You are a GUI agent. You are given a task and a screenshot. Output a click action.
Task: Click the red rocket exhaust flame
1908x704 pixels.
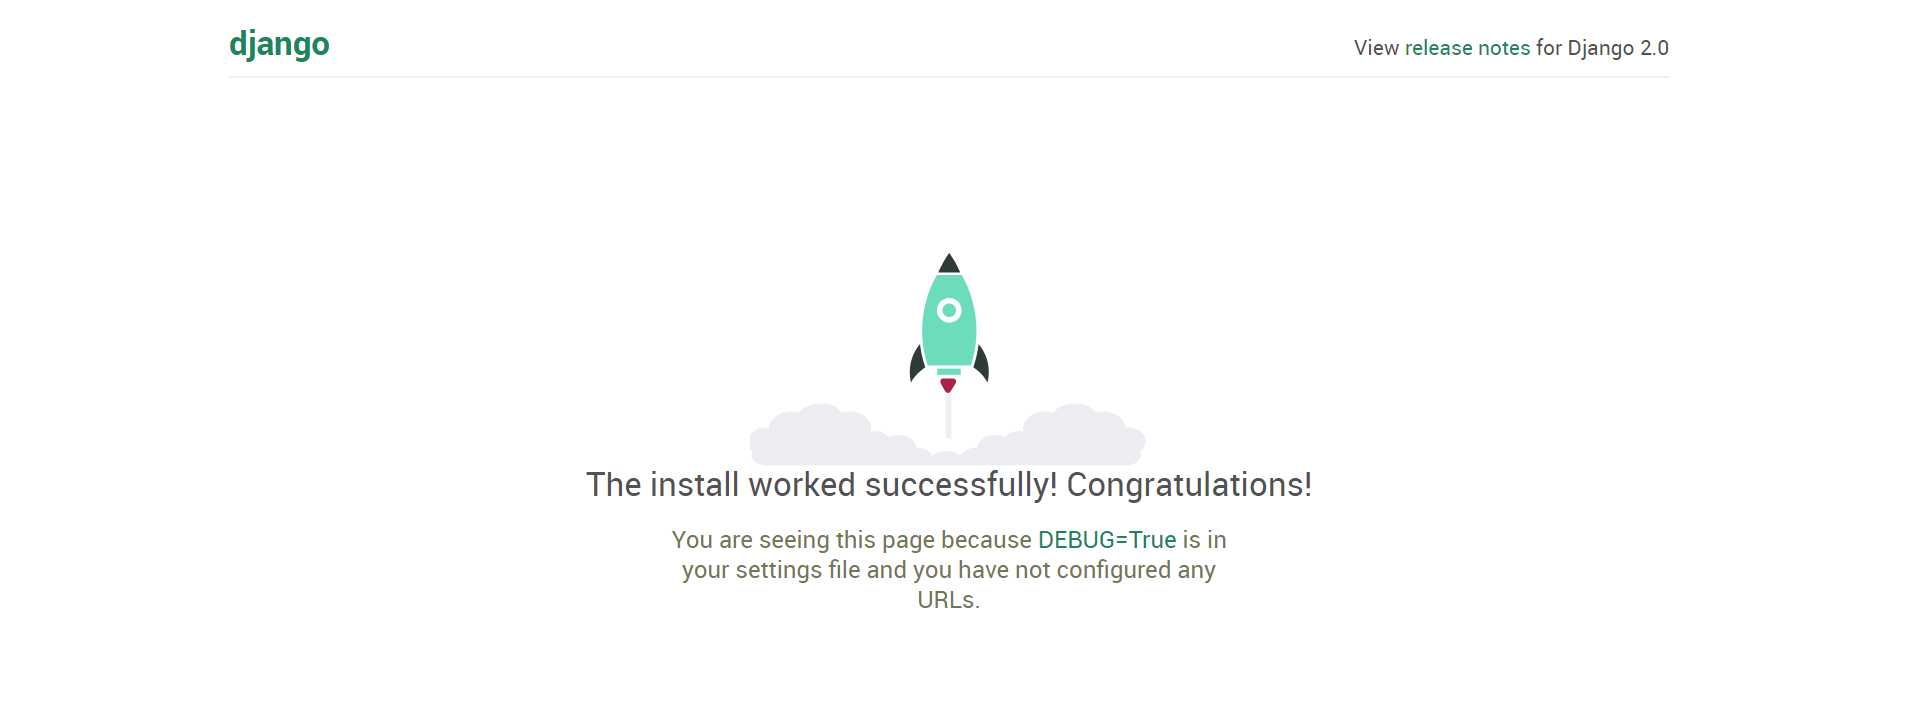click(948, 385)
